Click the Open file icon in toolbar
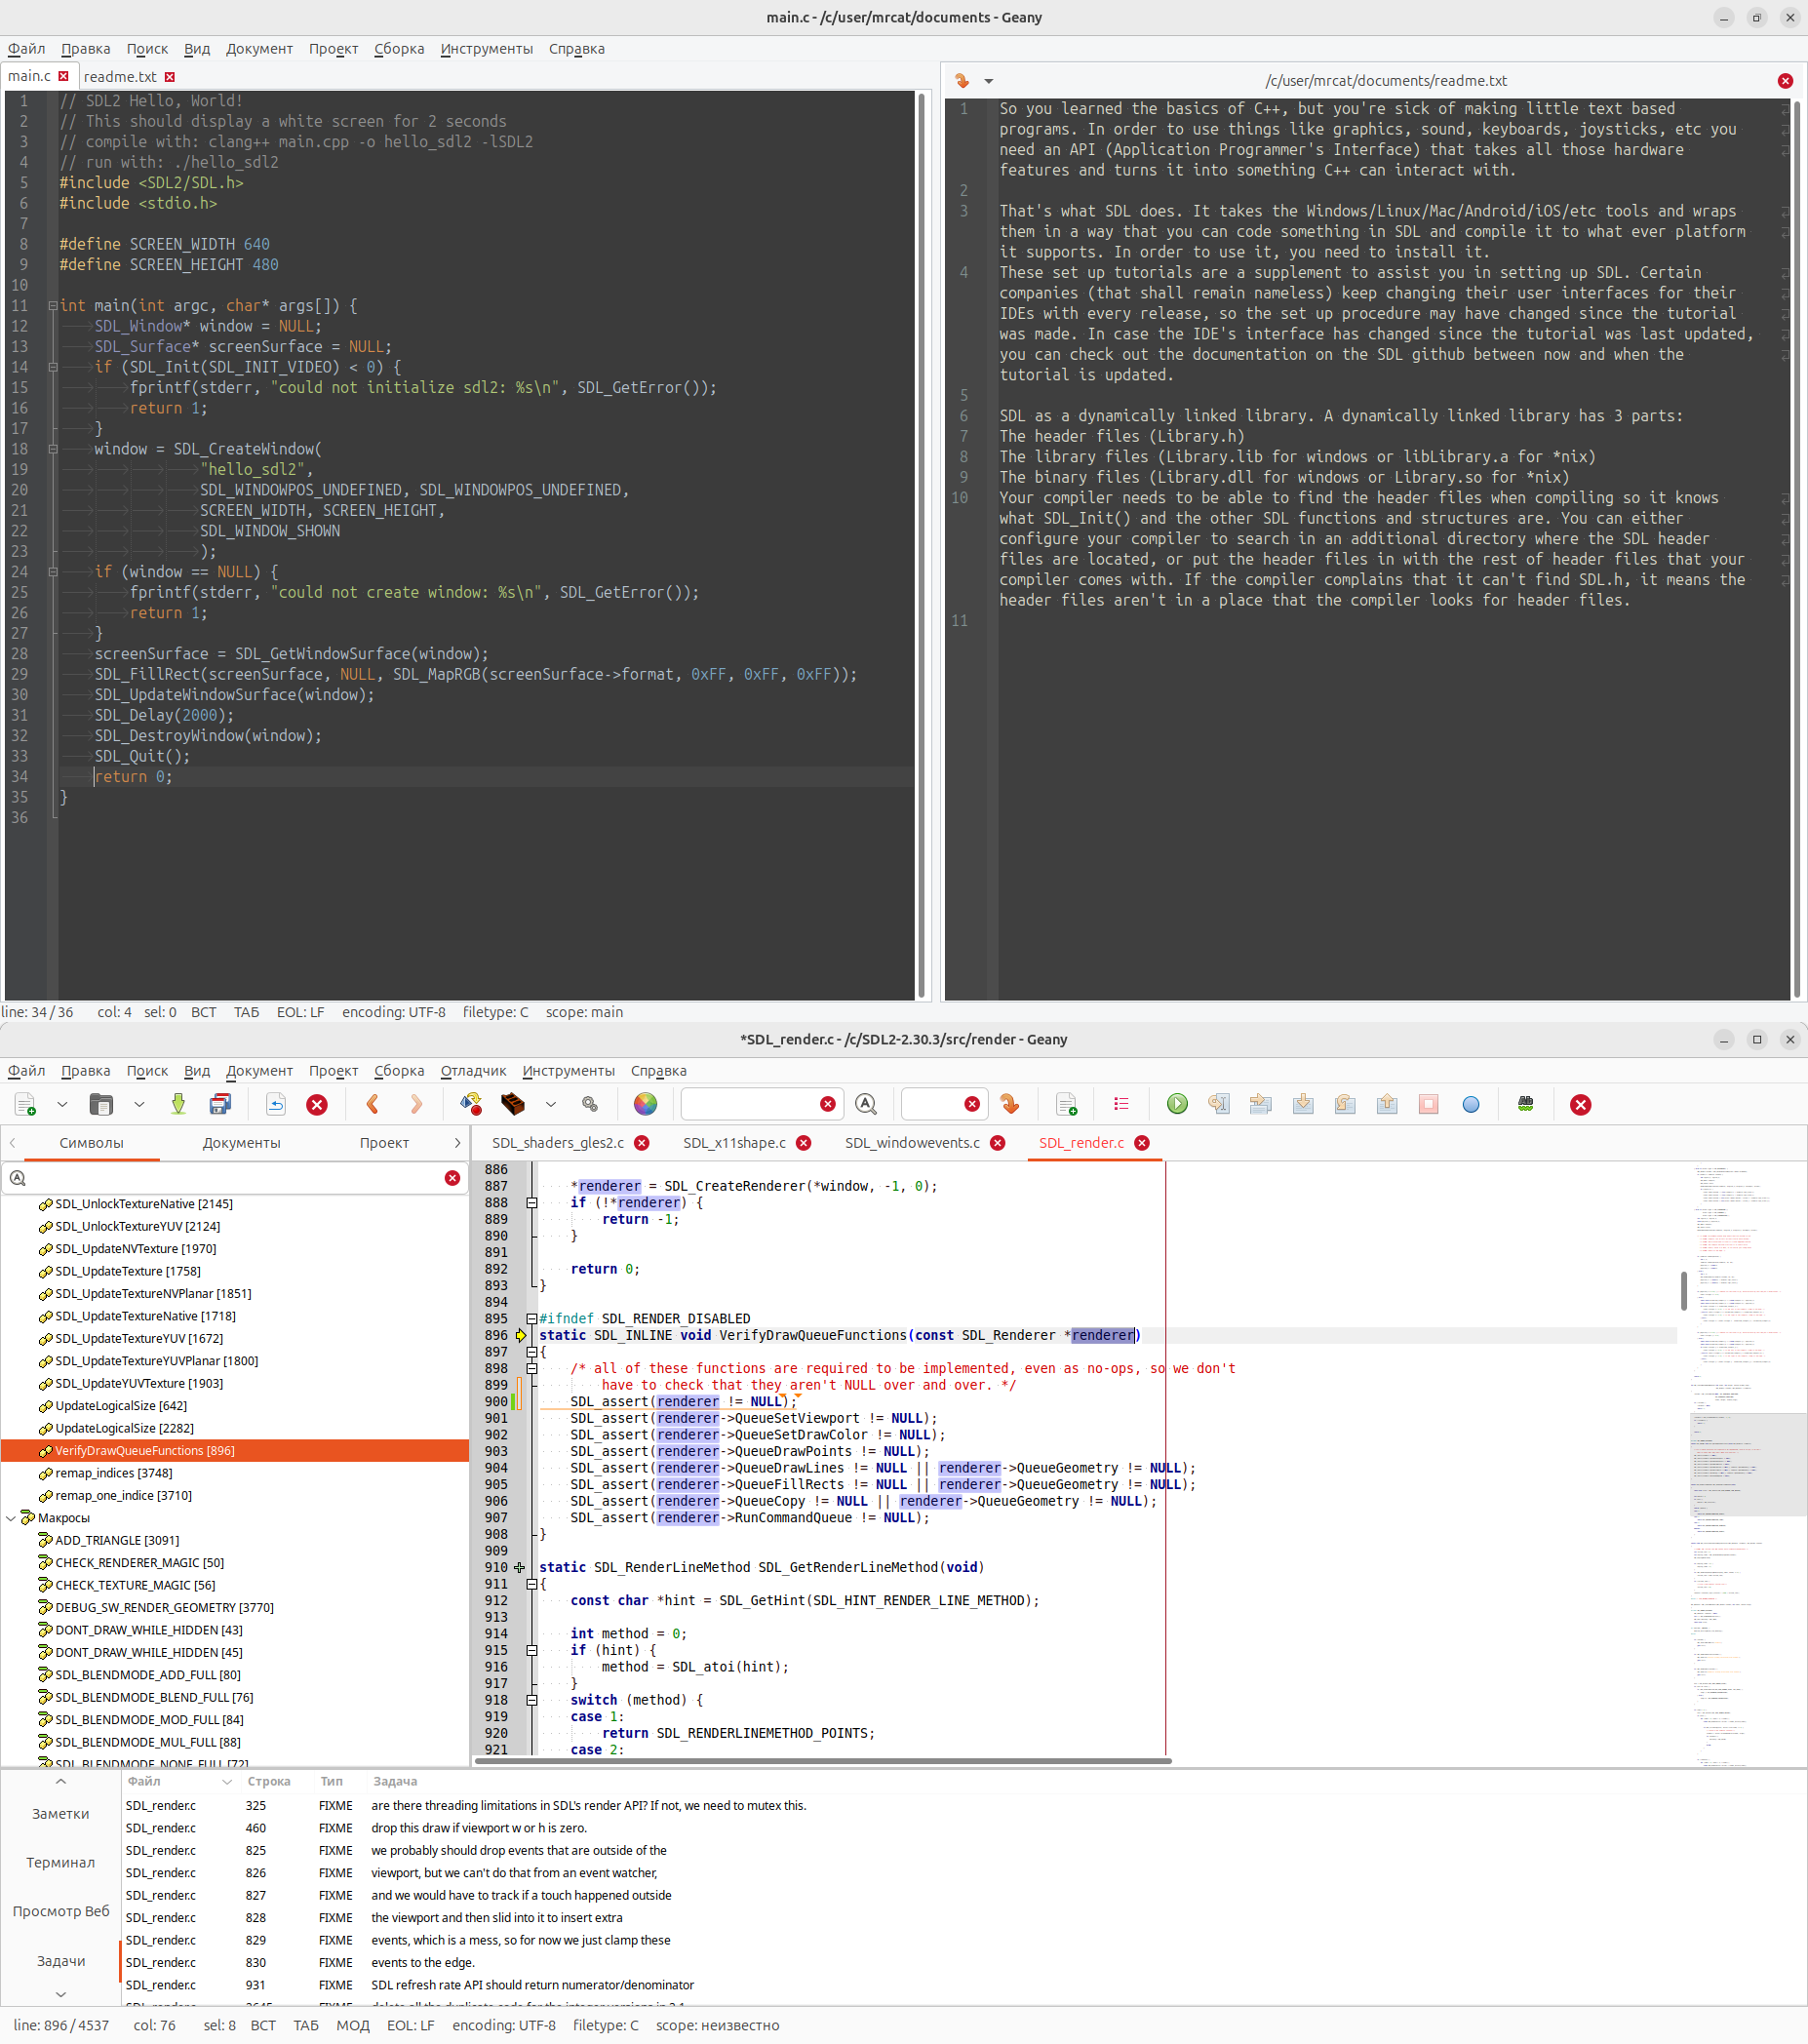 click(101, 1104)
